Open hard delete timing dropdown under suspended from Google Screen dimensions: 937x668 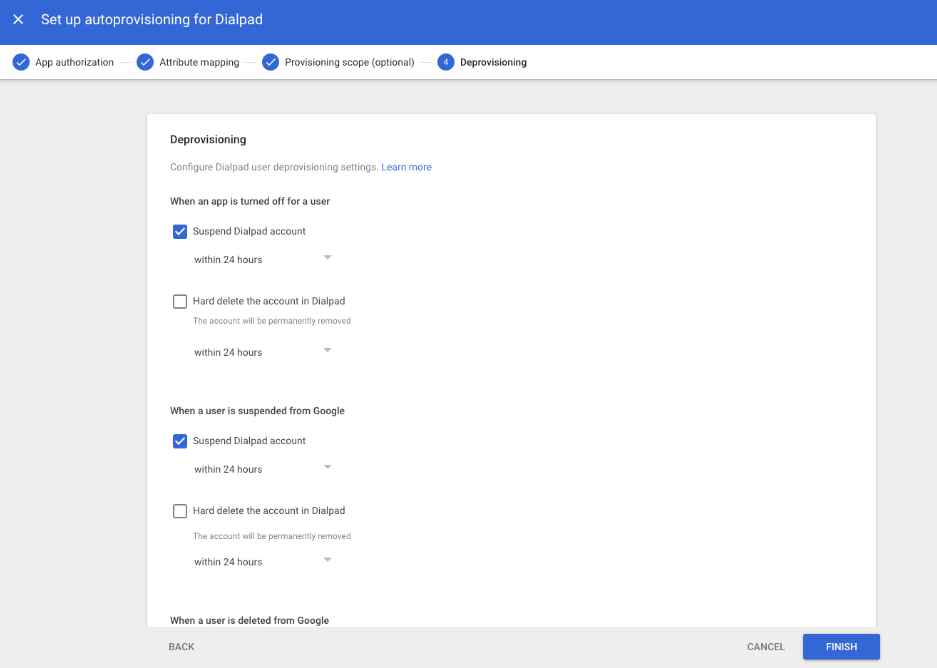(263, 562)
